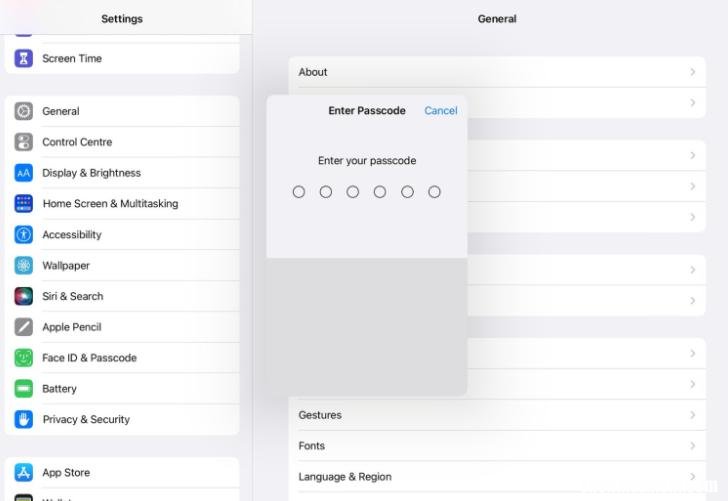
Task: Expand the Fonts row chevron
Action: tap(692, 446)
